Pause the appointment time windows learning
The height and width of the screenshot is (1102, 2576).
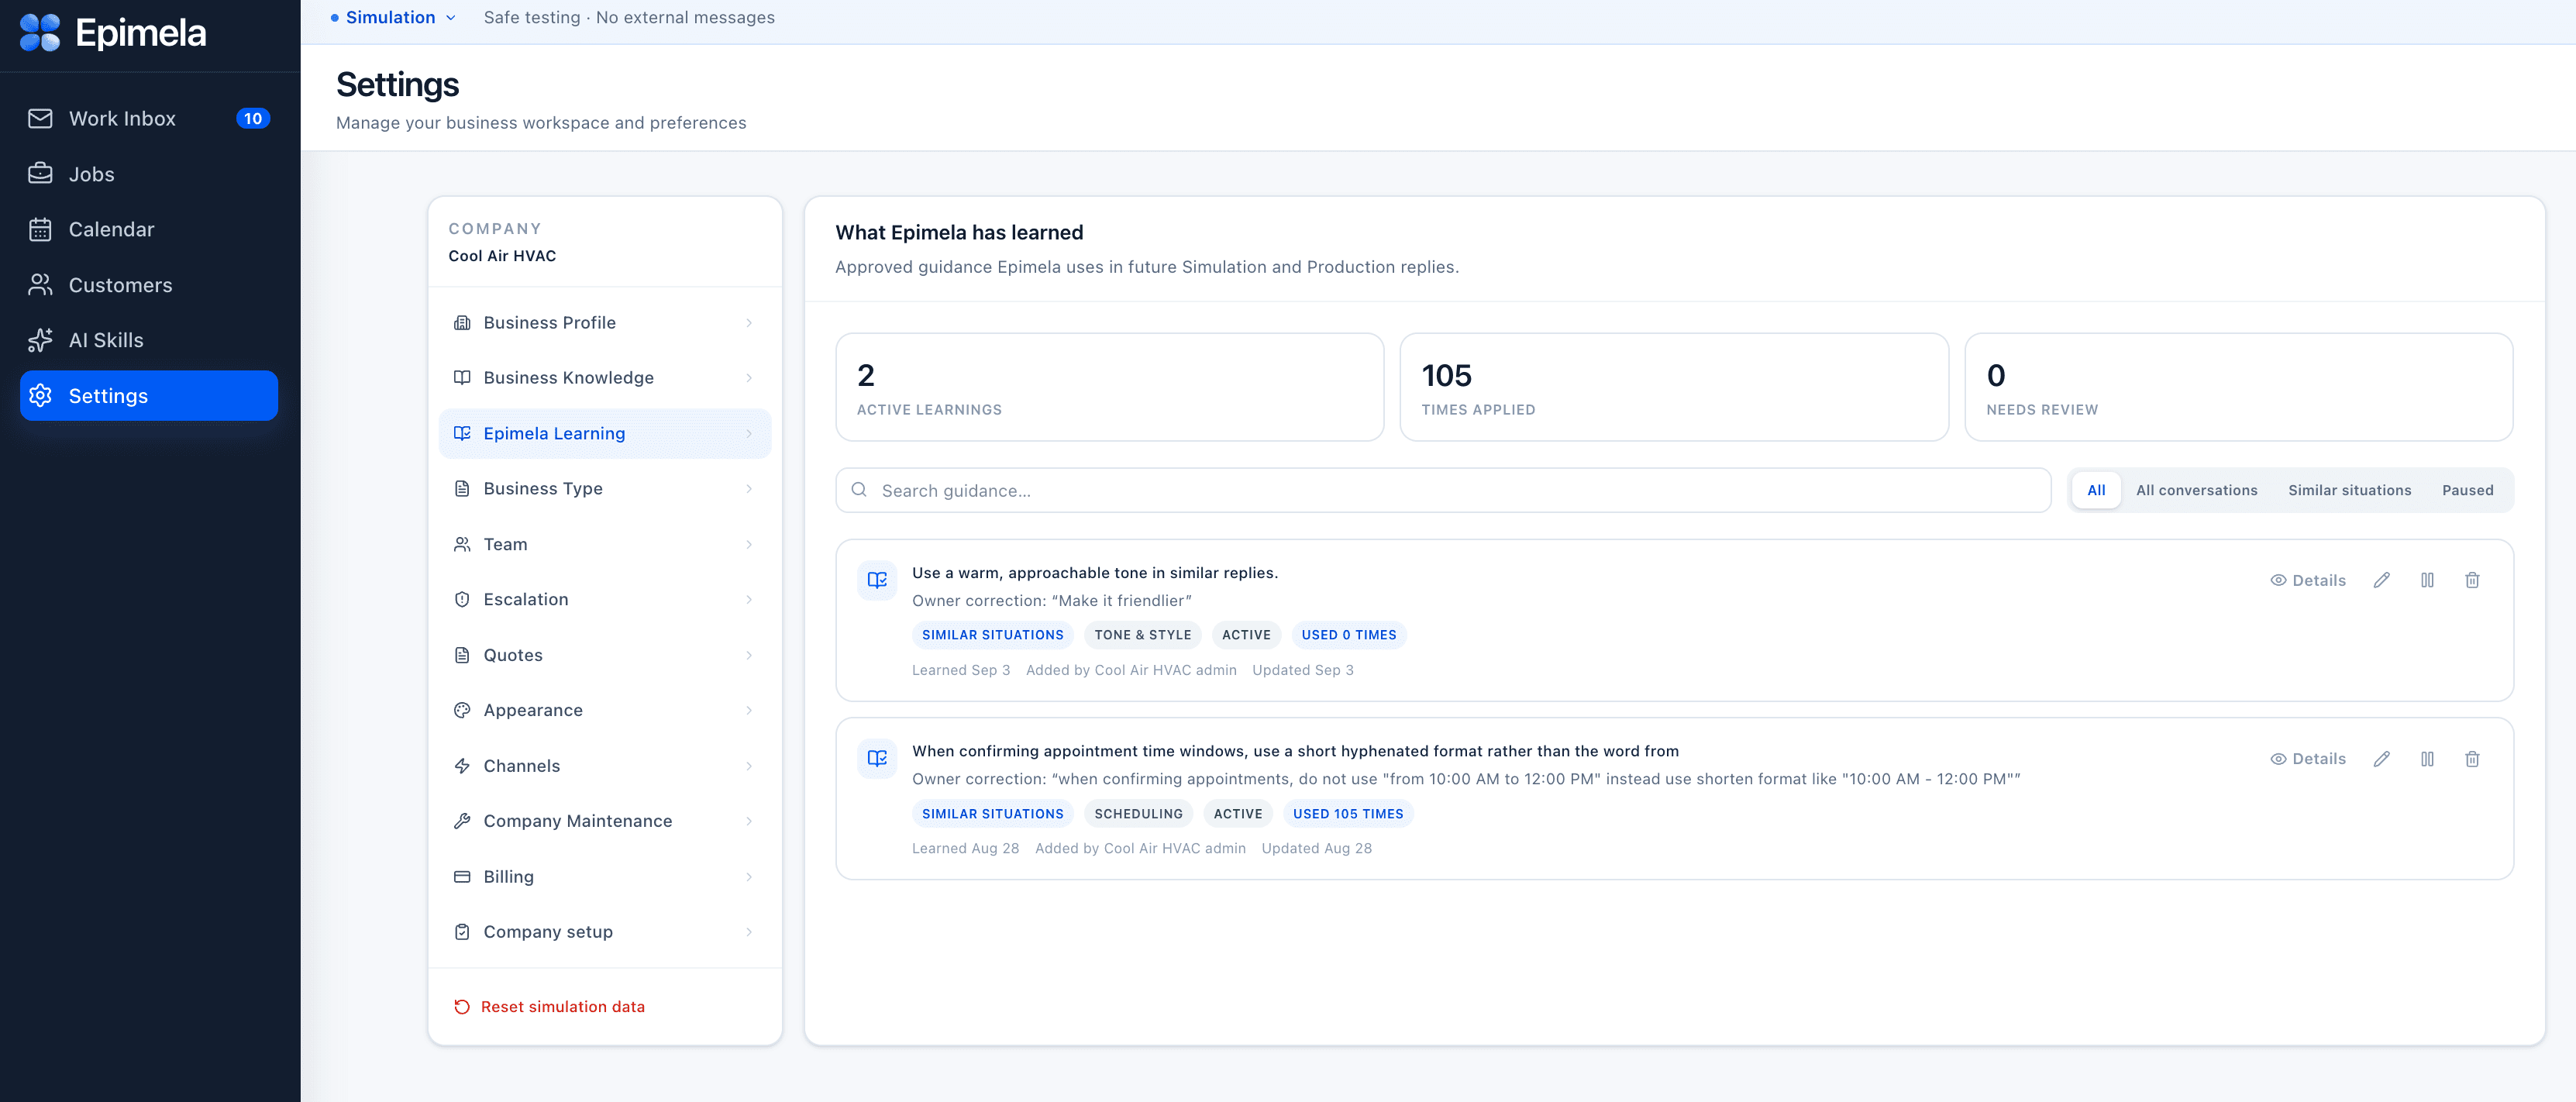click(2427, 759)
